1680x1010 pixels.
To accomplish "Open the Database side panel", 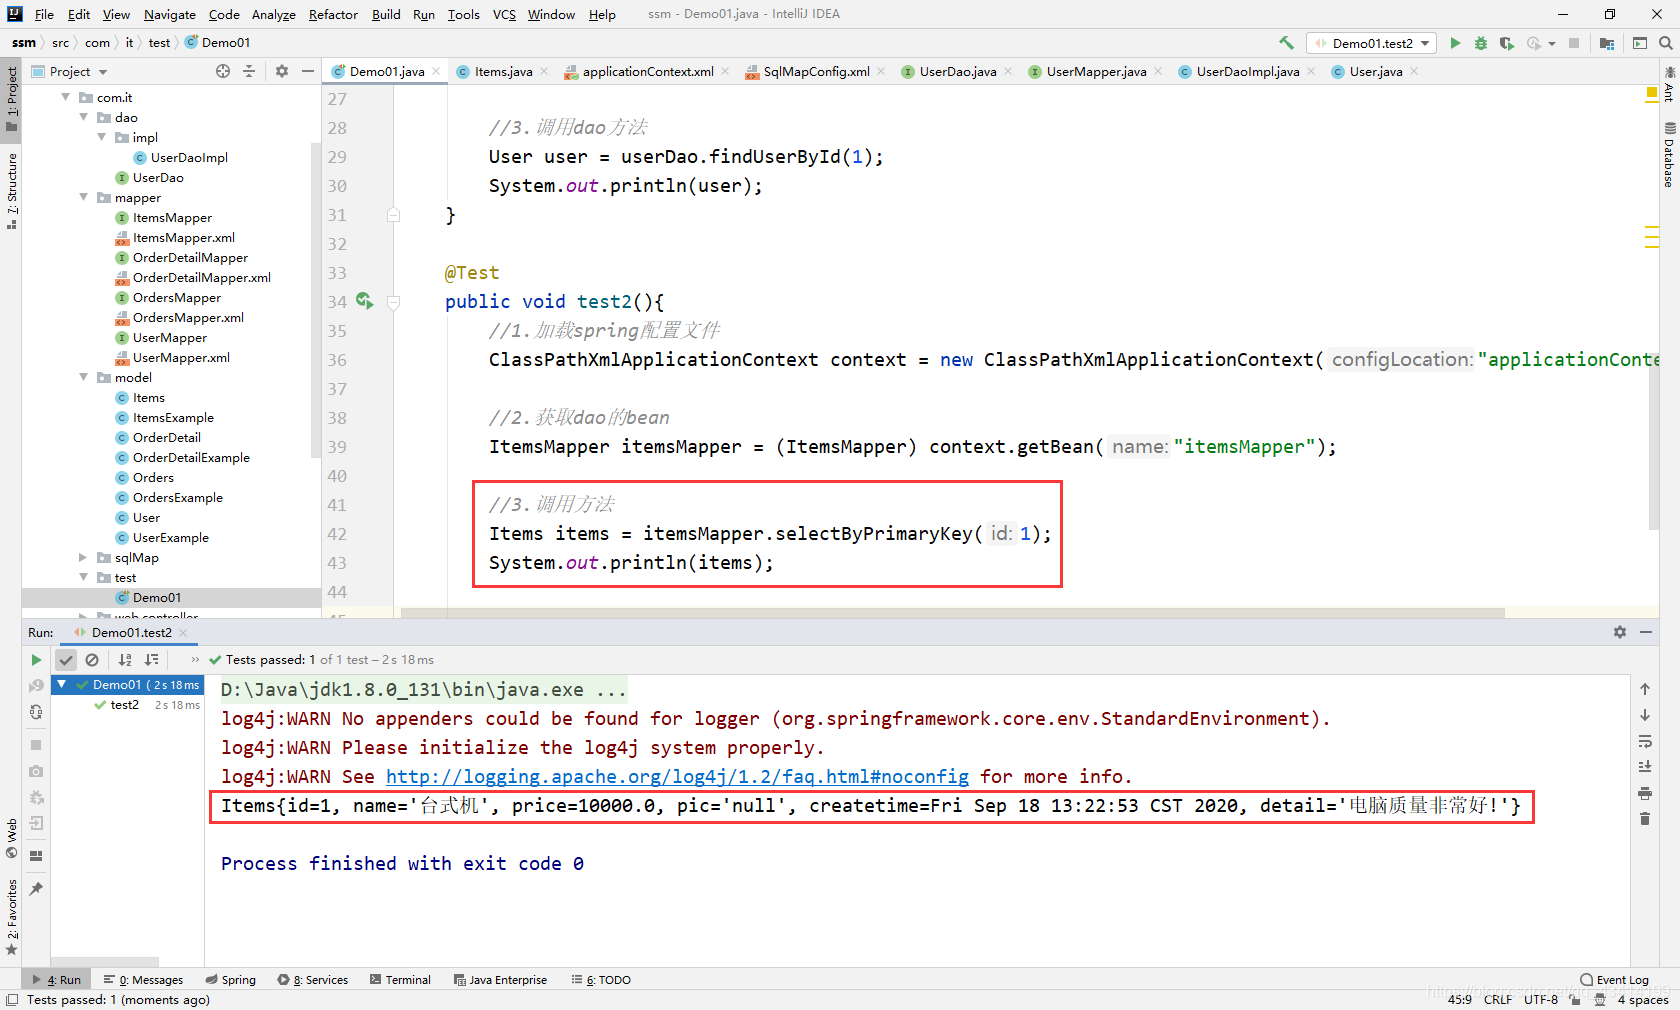I will coord(1669,155).
